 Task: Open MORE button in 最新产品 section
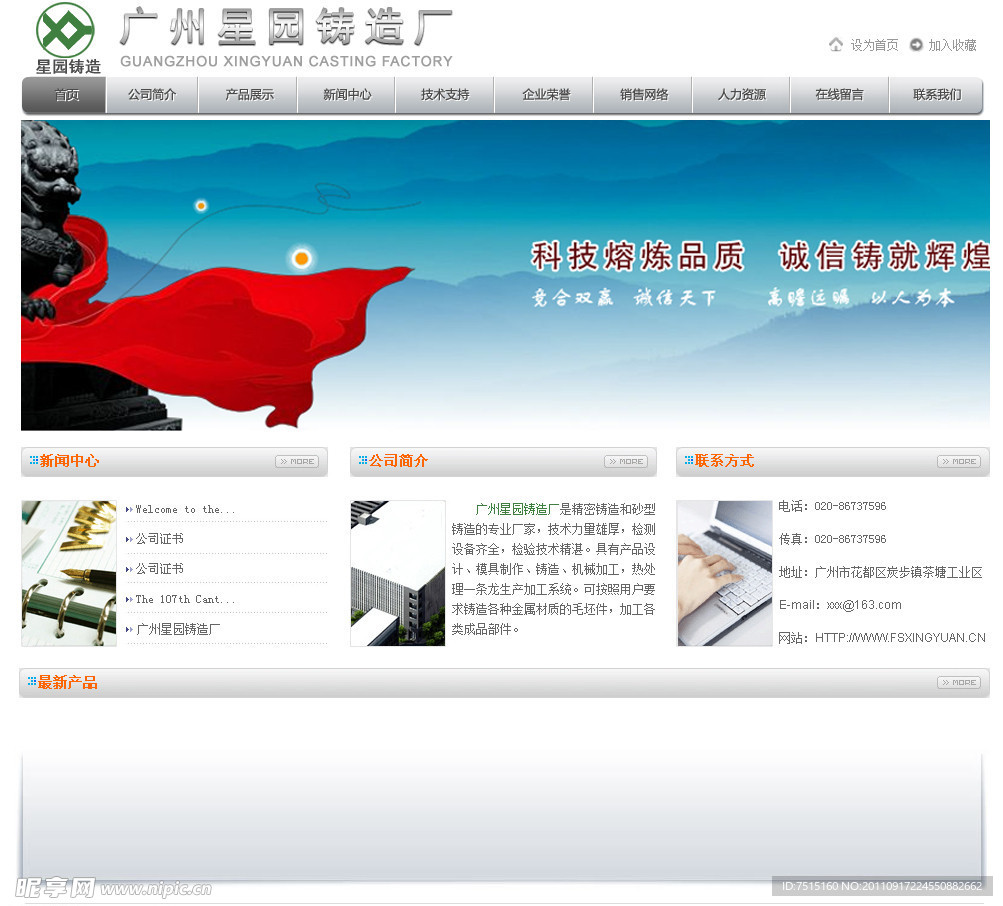[958, 683]
